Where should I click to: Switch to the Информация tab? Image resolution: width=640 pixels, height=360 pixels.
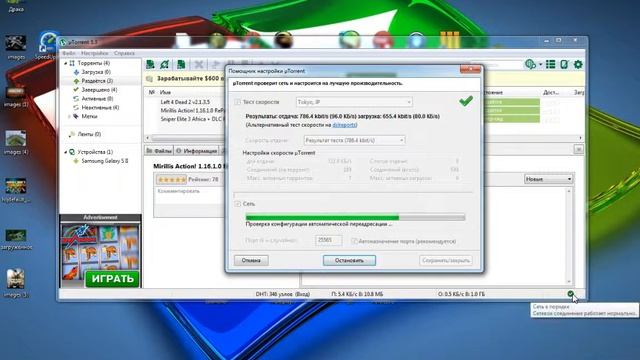pyautogui.click(x=196, y=151)
